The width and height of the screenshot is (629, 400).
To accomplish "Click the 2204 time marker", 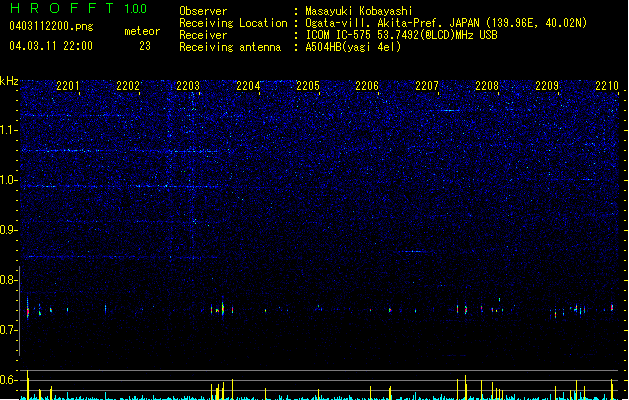I will click(x=248, y=86).
